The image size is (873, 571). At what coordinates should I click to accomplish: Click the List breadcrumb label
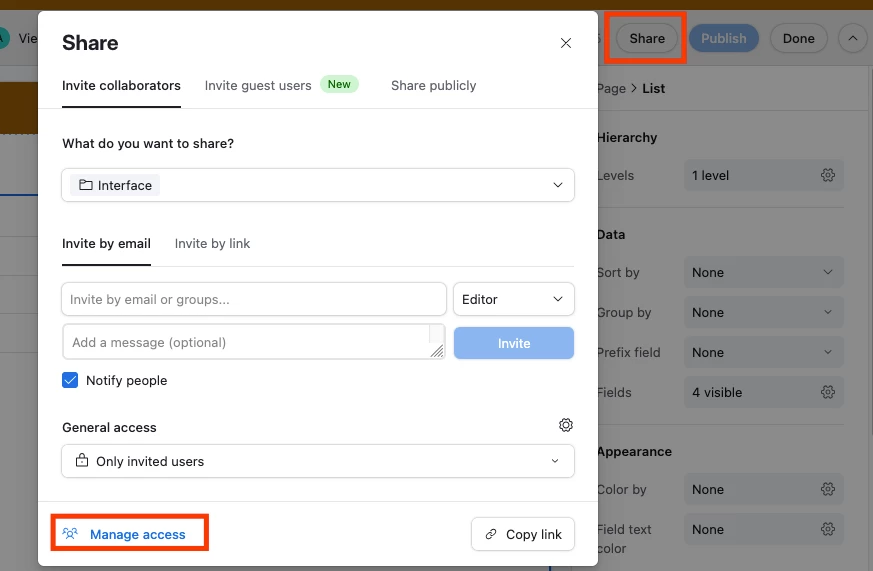tap(653, 88)
